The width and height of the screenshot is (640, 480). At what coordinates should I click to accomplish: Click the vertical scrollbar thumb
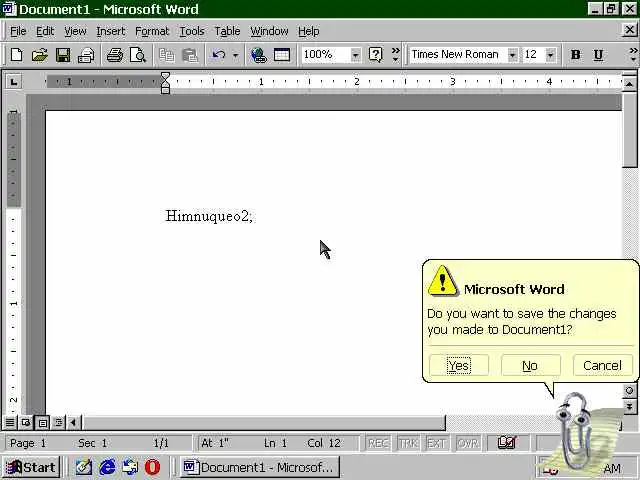(629, 131)
